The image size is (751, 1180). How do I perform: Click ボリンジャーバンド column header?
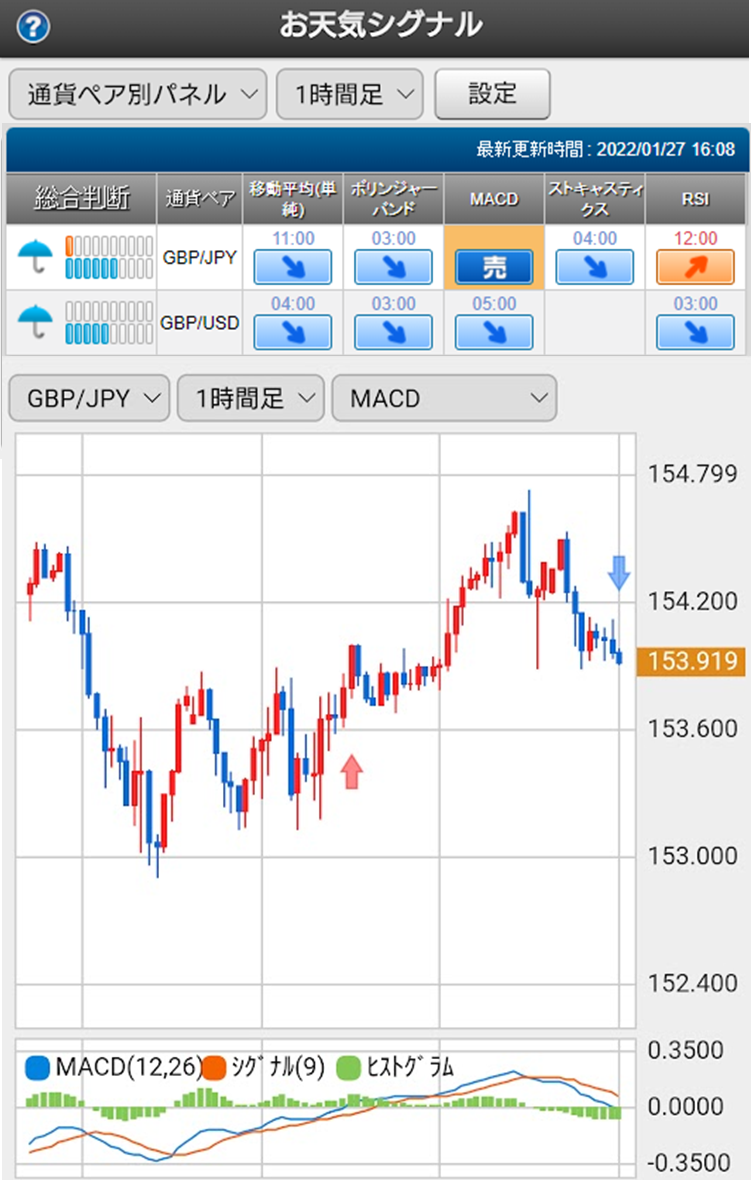394,199
